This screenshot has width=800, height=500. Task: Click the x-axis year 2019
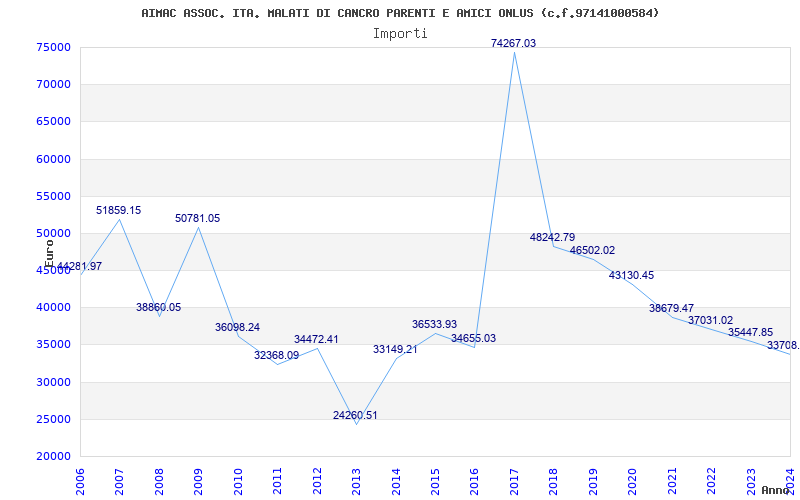pyautogui.click(x=593, y=481)
